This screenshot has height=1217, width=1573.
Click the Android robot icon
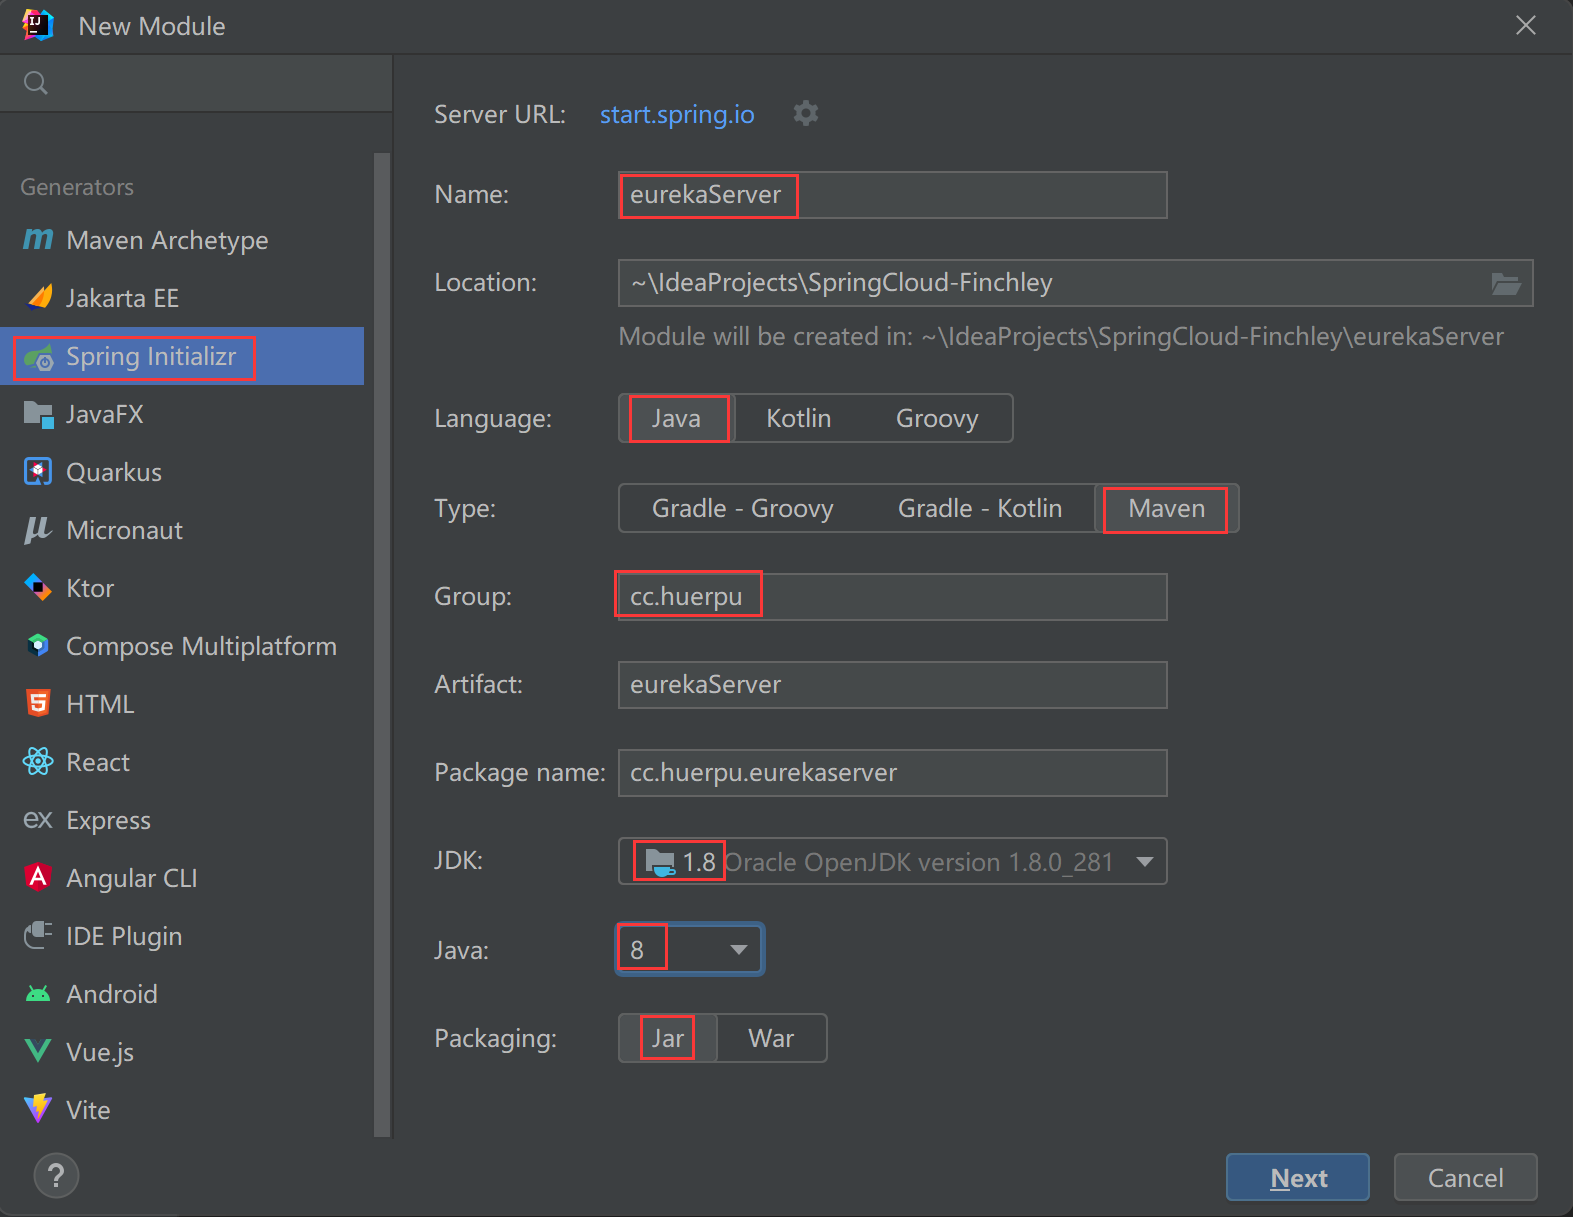coord(38,994)
